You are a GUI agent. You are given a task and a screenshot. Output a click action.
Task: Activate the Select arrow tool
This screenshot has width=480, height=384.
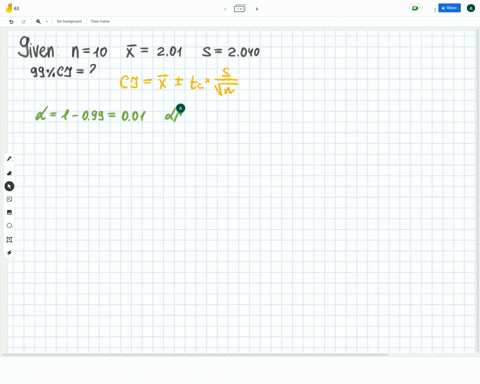click(9, 186)
